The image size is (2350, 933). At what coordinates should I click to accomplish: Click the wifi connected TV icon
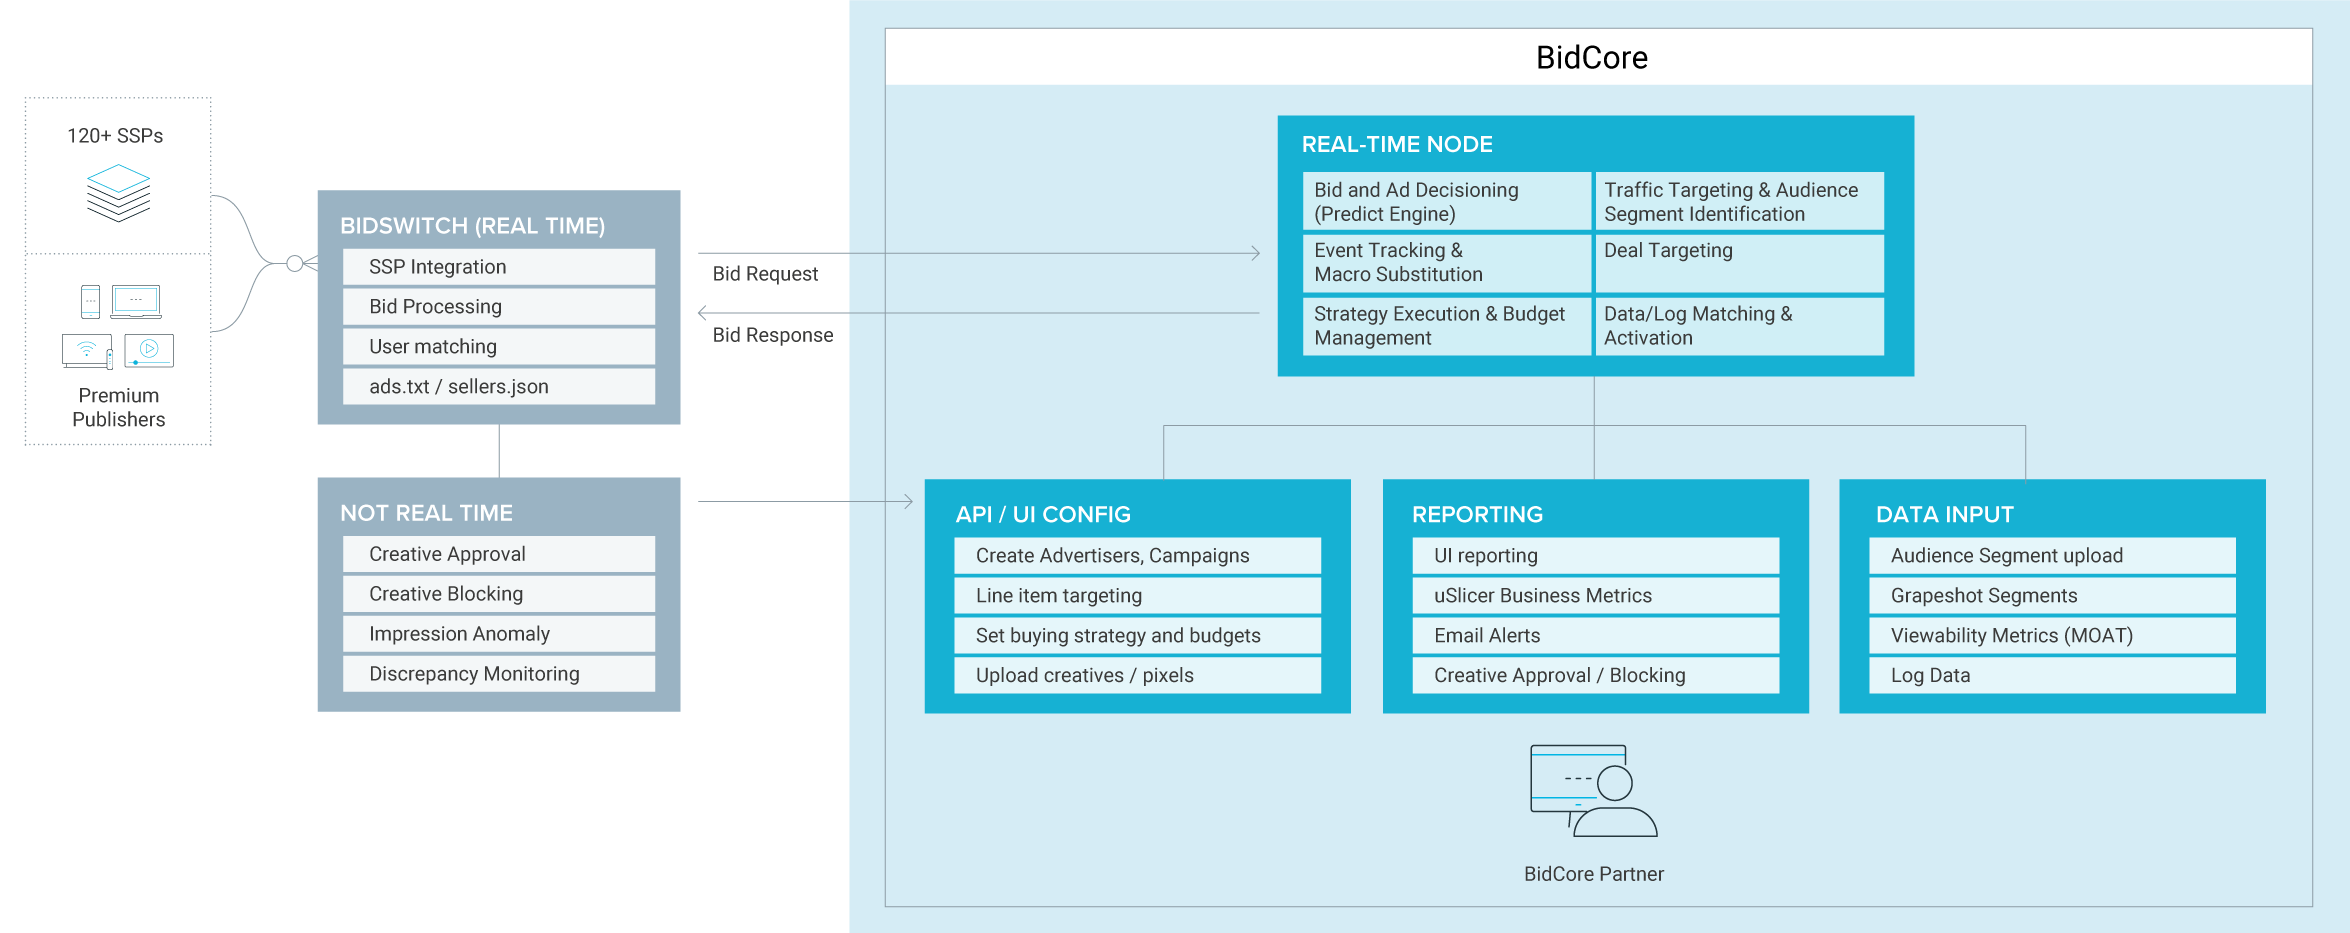tap(87, 351)
